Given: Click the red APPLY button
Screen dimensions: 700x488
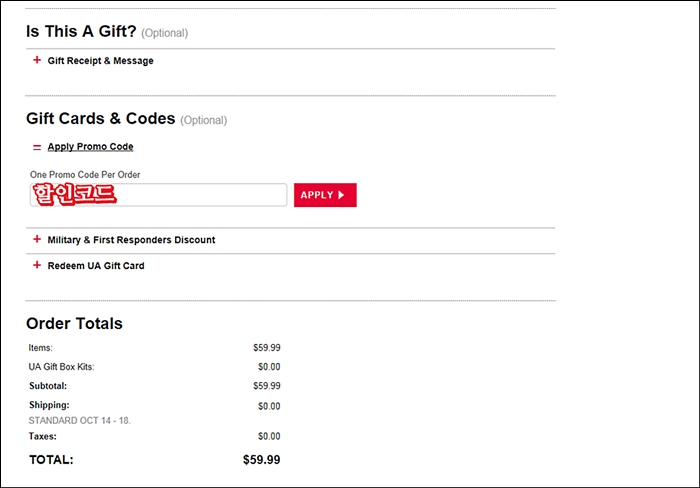Looking at the screenshot, I should pos(325,195).
